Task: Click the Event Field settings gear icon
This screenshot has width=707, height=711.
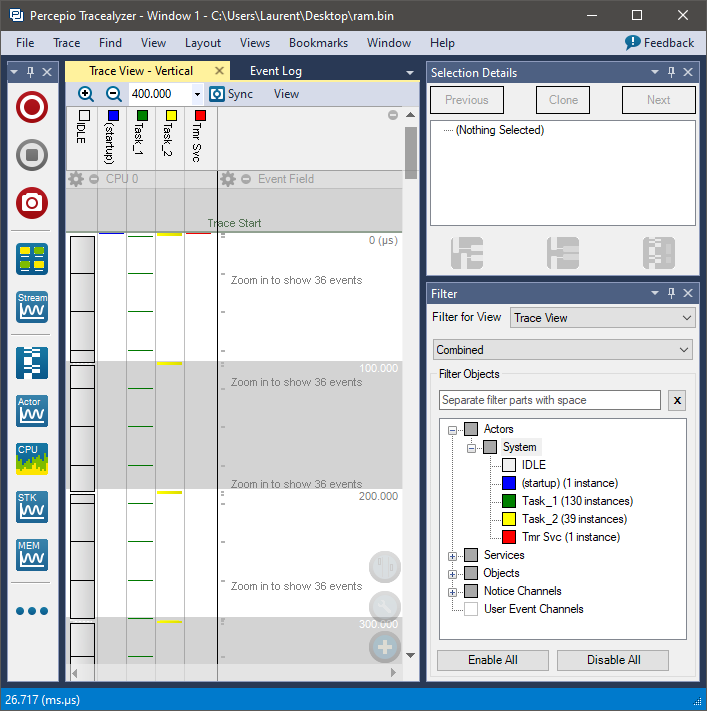Action: (x=228, y=179)
